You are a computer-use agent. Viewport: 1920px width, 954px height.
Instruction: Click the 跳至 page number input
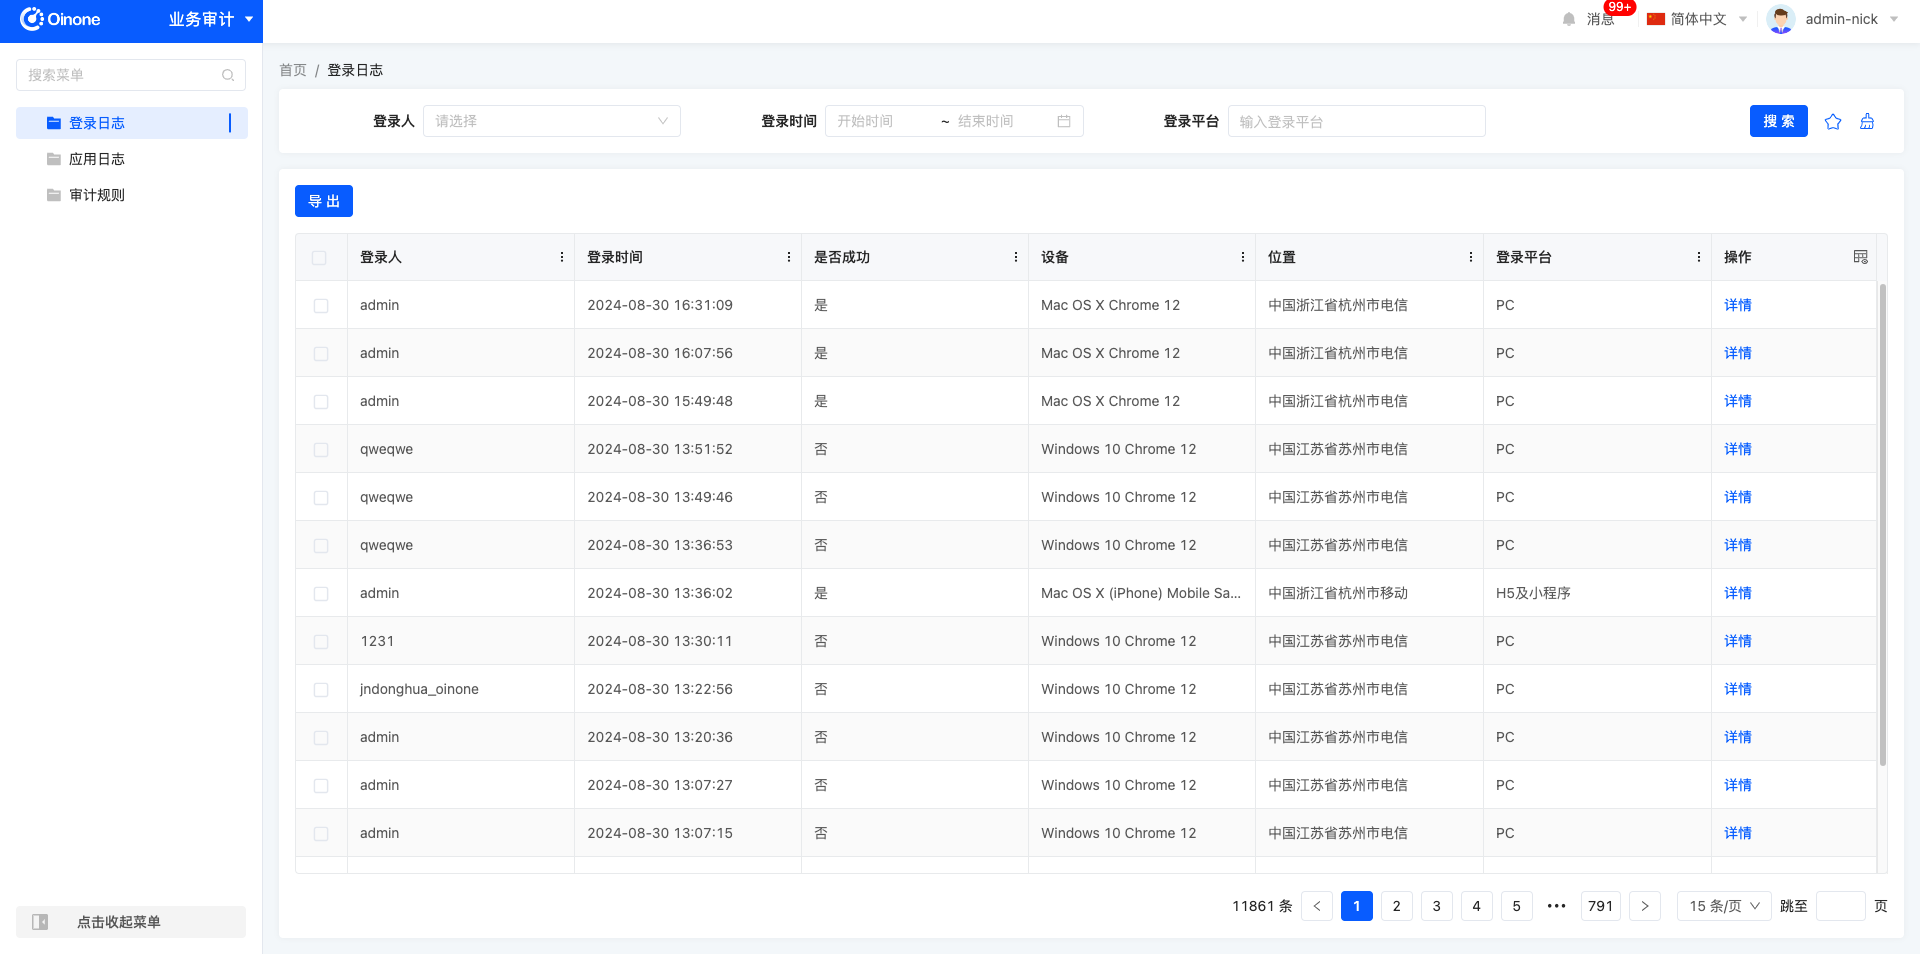coord(1841,906)
